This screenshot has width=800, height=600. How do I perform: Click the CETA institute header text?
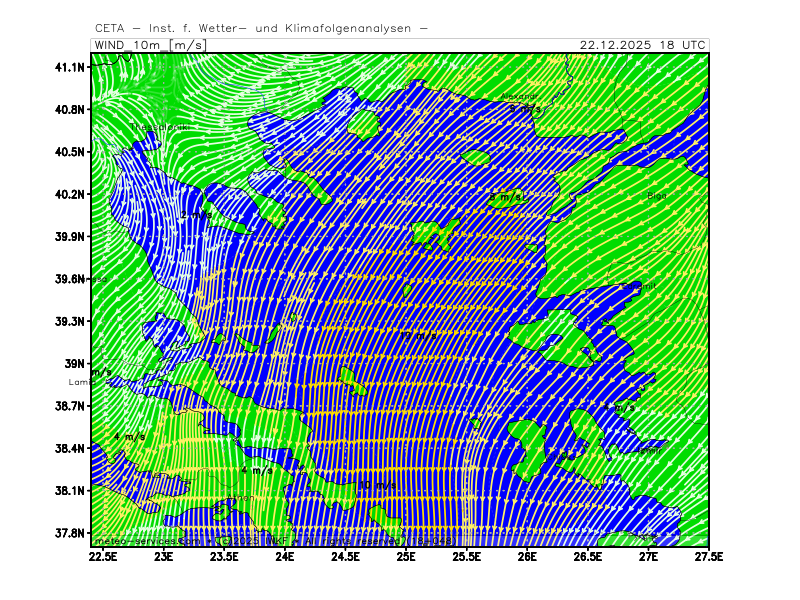click(x=261, y=28)
